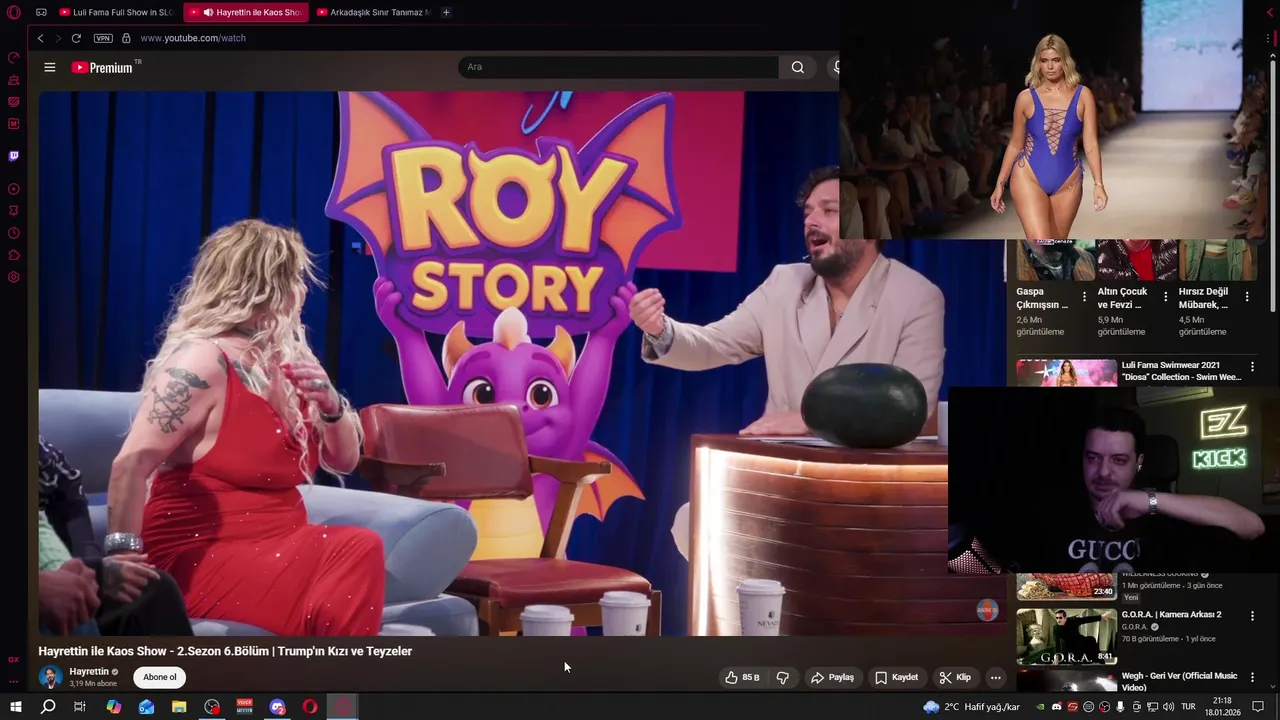Open 2°C Hafif yağ./kar weather widget
The image size is (1280, 720).
click(972, 707)
